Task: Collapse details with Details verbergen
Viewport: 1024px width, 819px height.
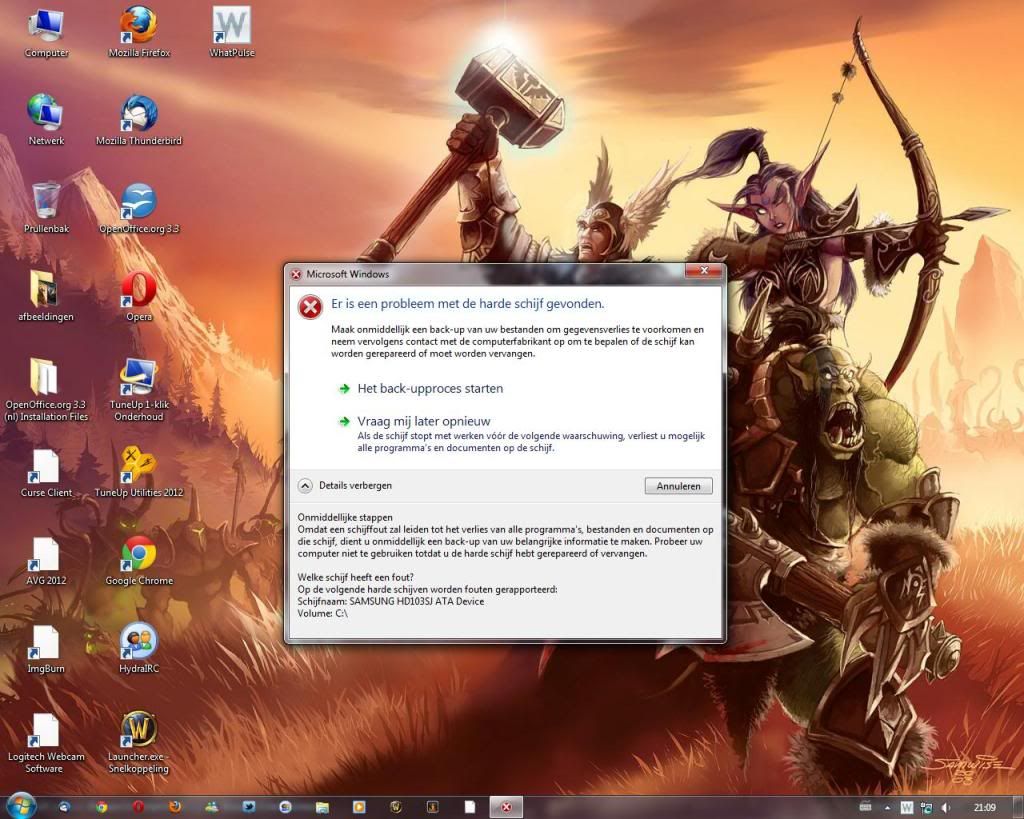Action: click(x=345, y=486)
